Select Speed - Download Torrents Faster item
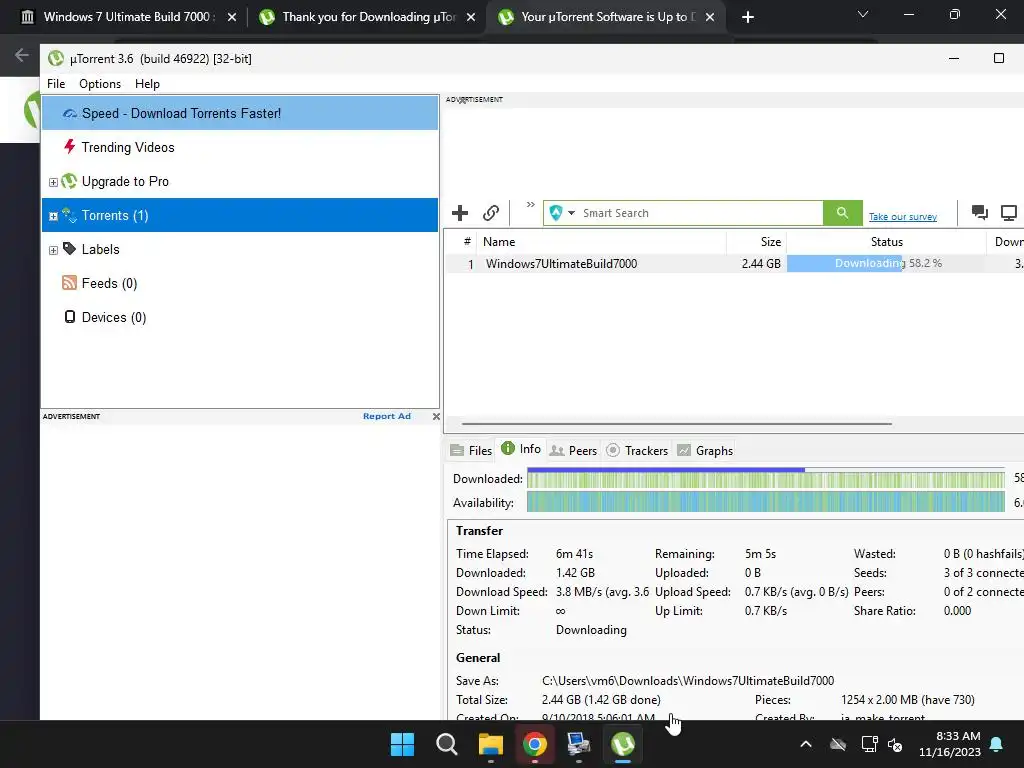 [240, 113]
